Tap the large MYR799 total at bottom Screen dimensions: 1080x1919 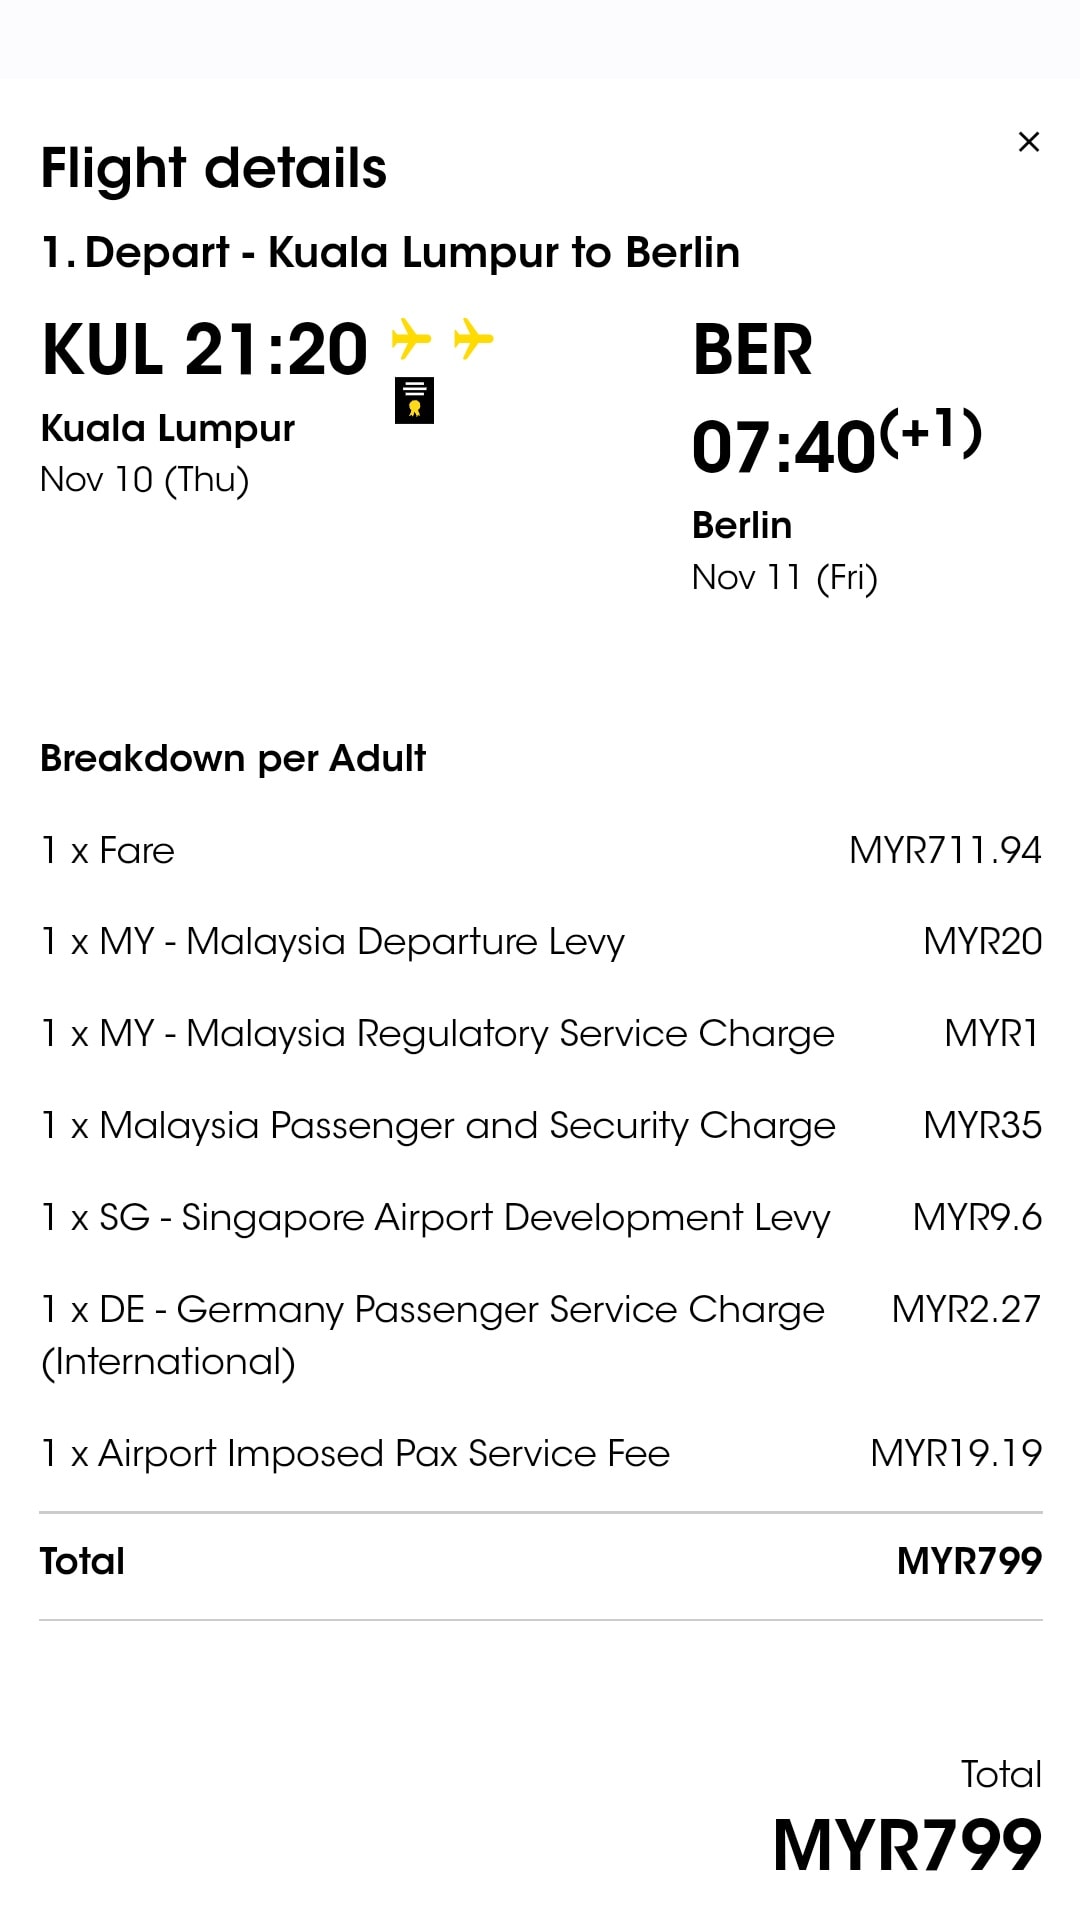click(908, 1845)
